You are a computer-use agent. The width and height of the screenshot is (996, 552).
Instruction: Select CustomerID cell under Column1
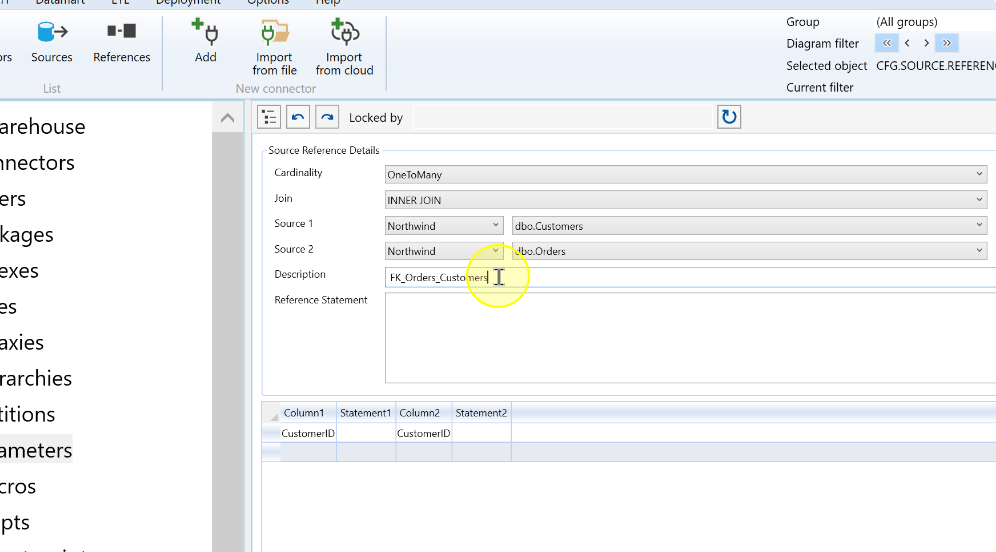(308, 433)
